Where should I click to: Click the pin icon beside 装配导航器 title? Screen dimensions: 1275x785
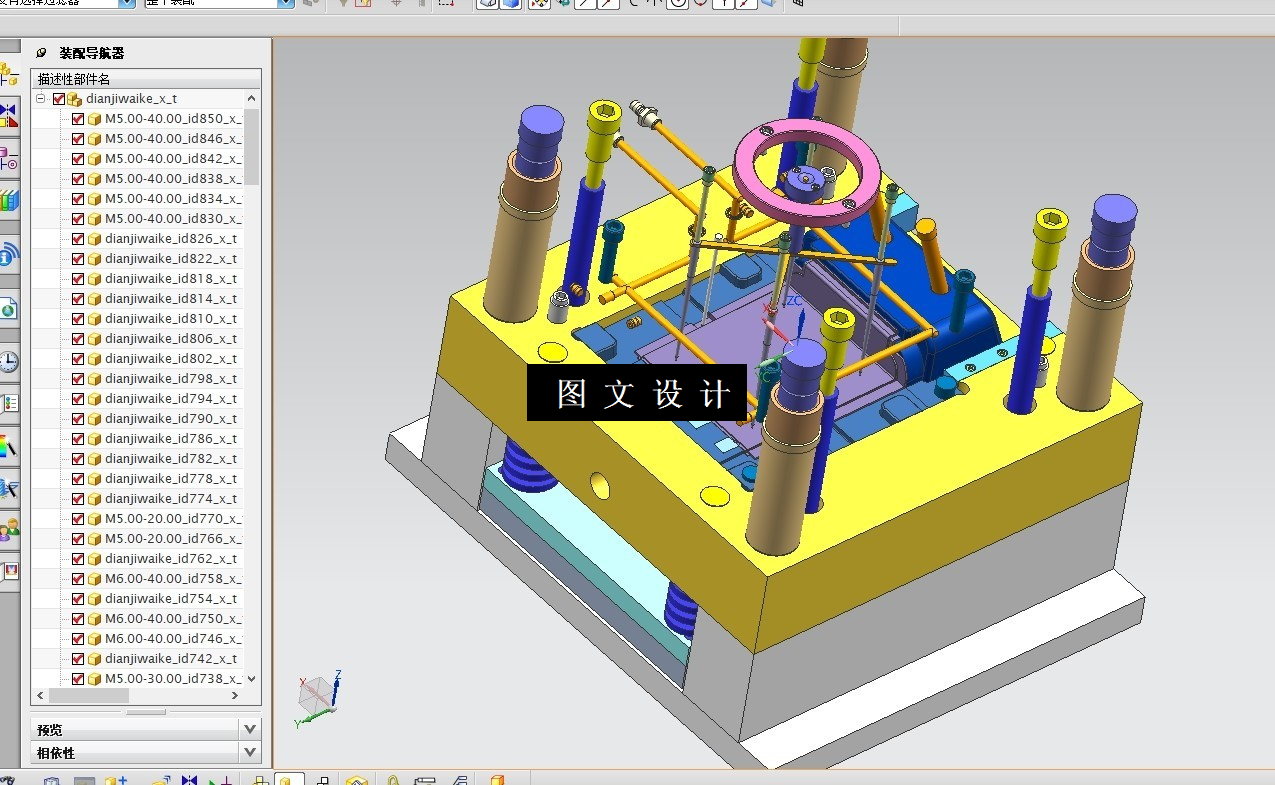tap(41, 53)
